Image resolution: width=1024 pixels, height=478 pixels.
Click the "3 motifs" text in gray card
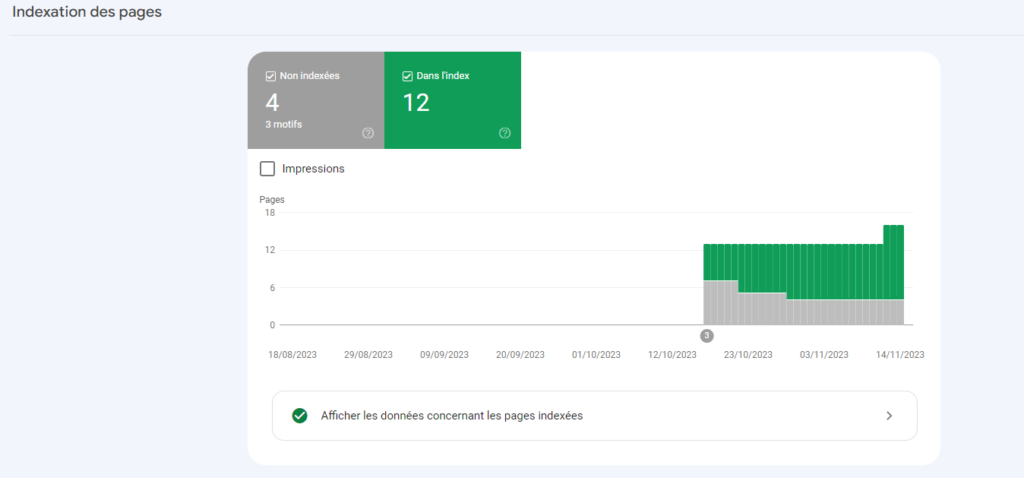(284, 125)
